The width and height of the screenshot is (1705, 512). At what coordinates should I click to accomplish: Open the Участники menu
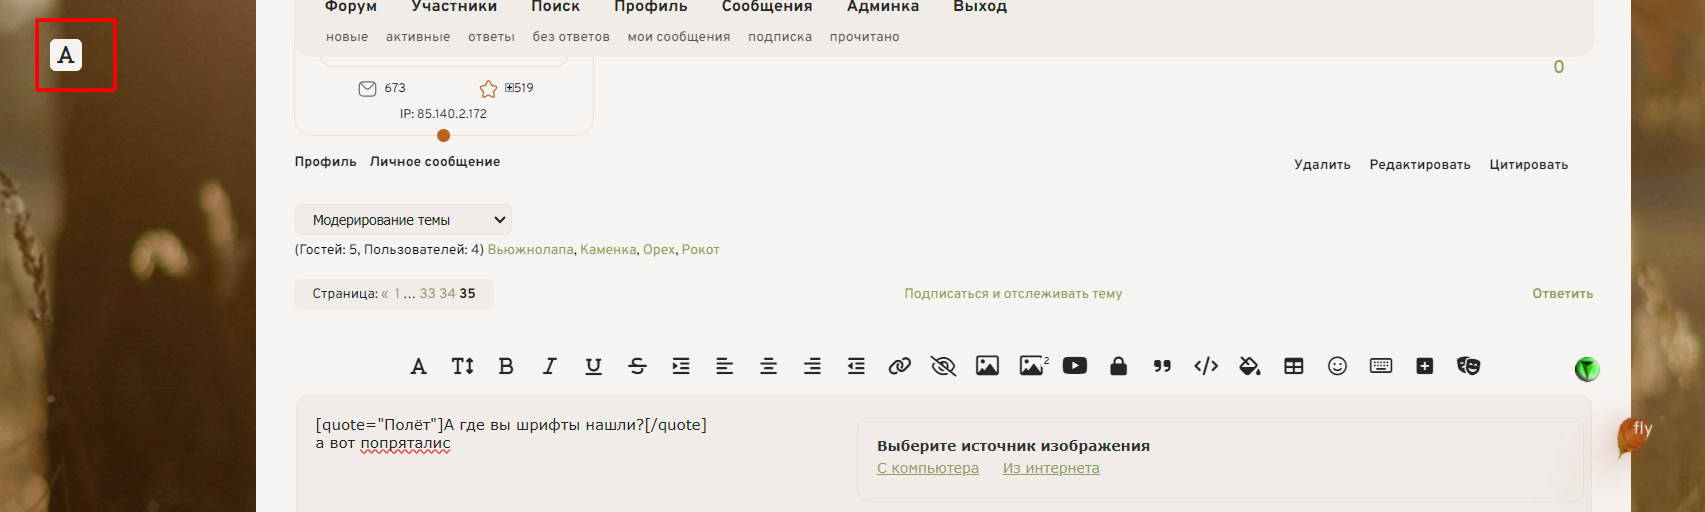click(x=454, y=7)
